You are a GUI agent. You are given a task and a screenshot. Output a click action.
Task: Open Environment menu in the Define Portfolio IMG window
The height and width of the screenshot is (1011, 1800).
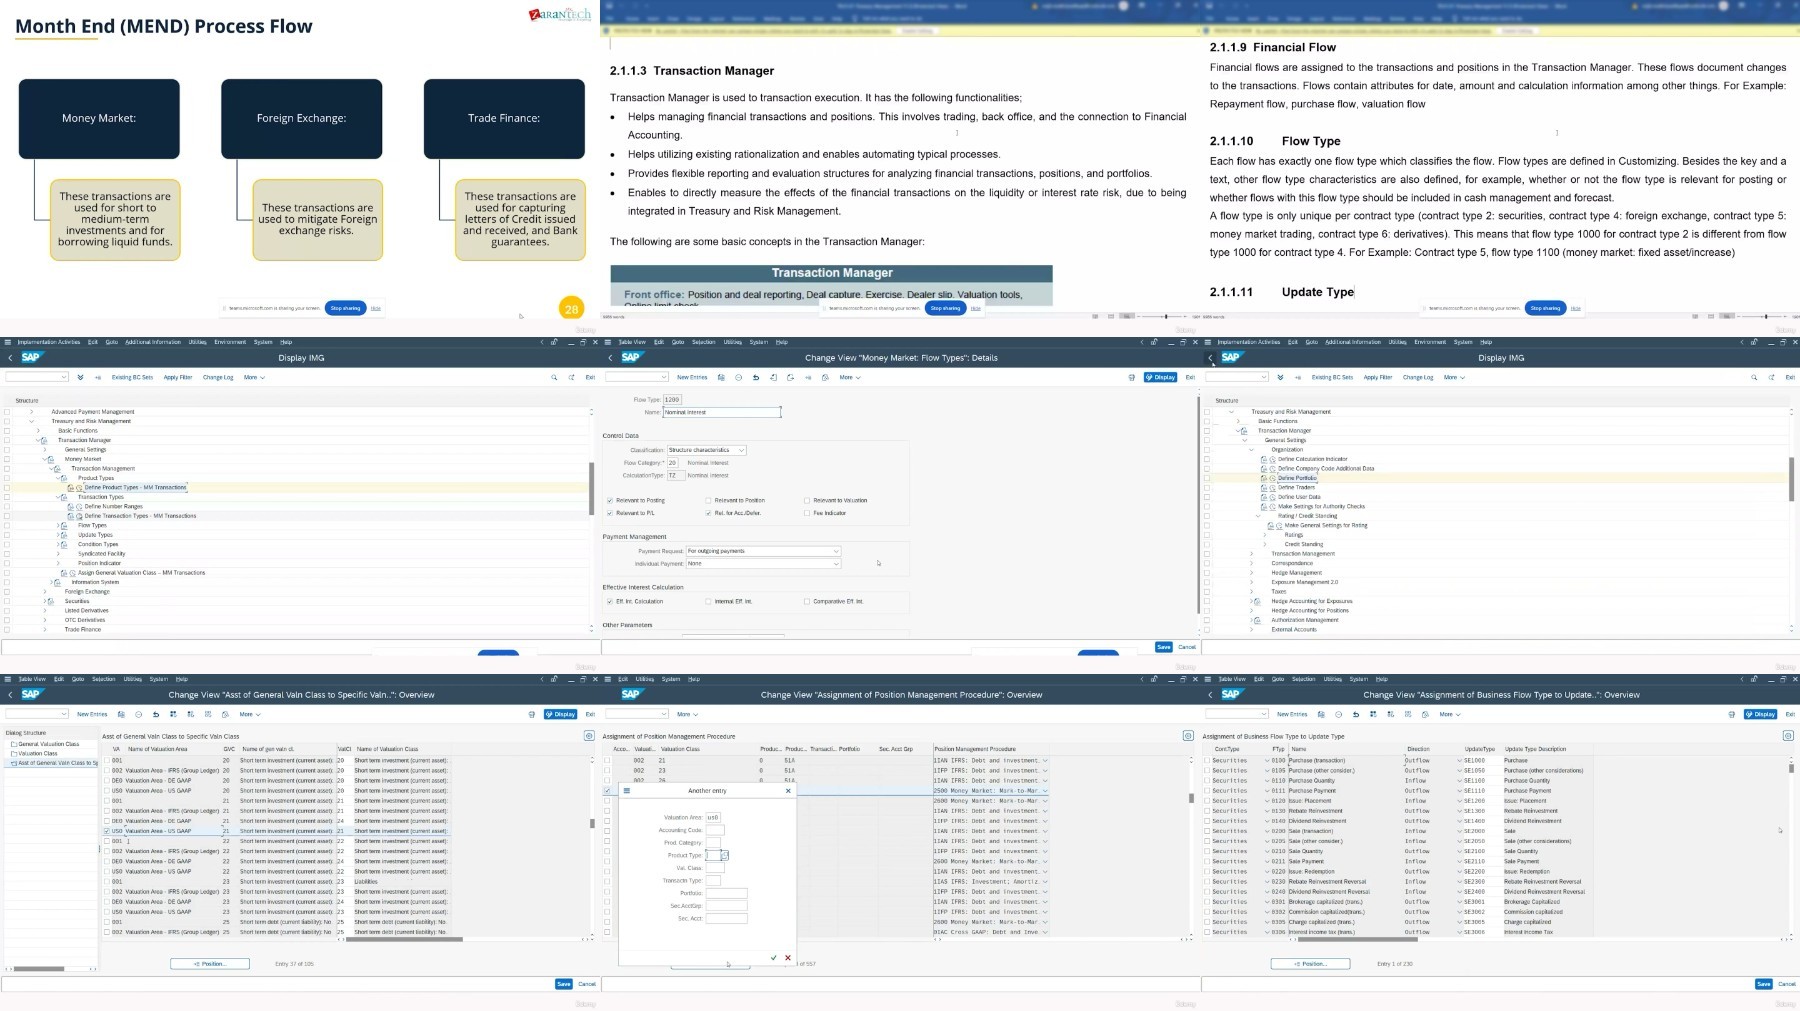(x=1430, y=342)
